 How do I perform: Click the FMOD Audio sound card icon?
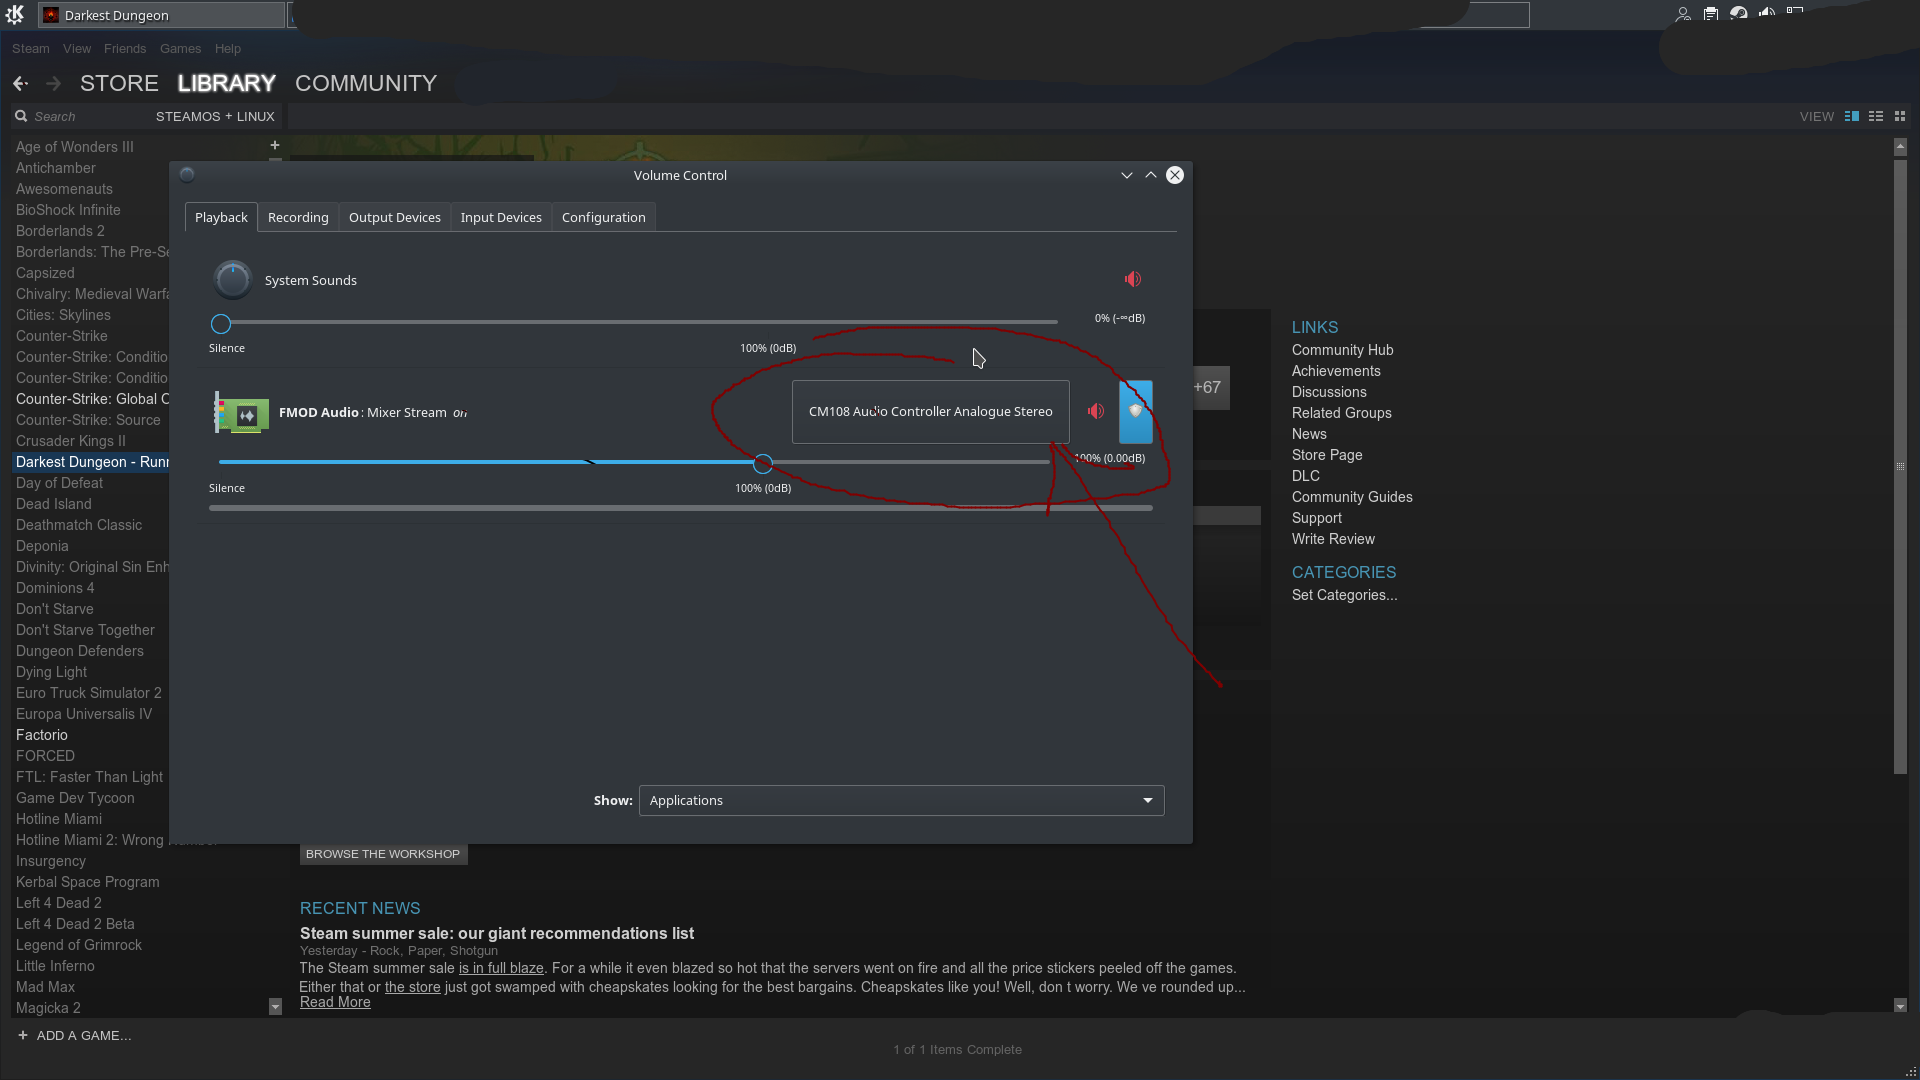click(242, 413)
